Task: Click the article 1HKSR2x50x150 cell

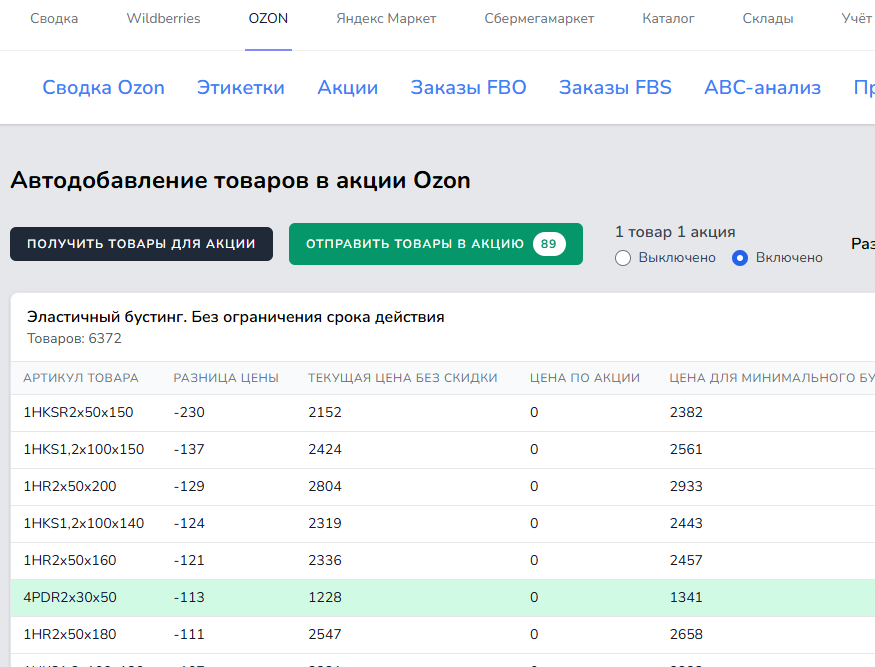Action: (78, 412)
